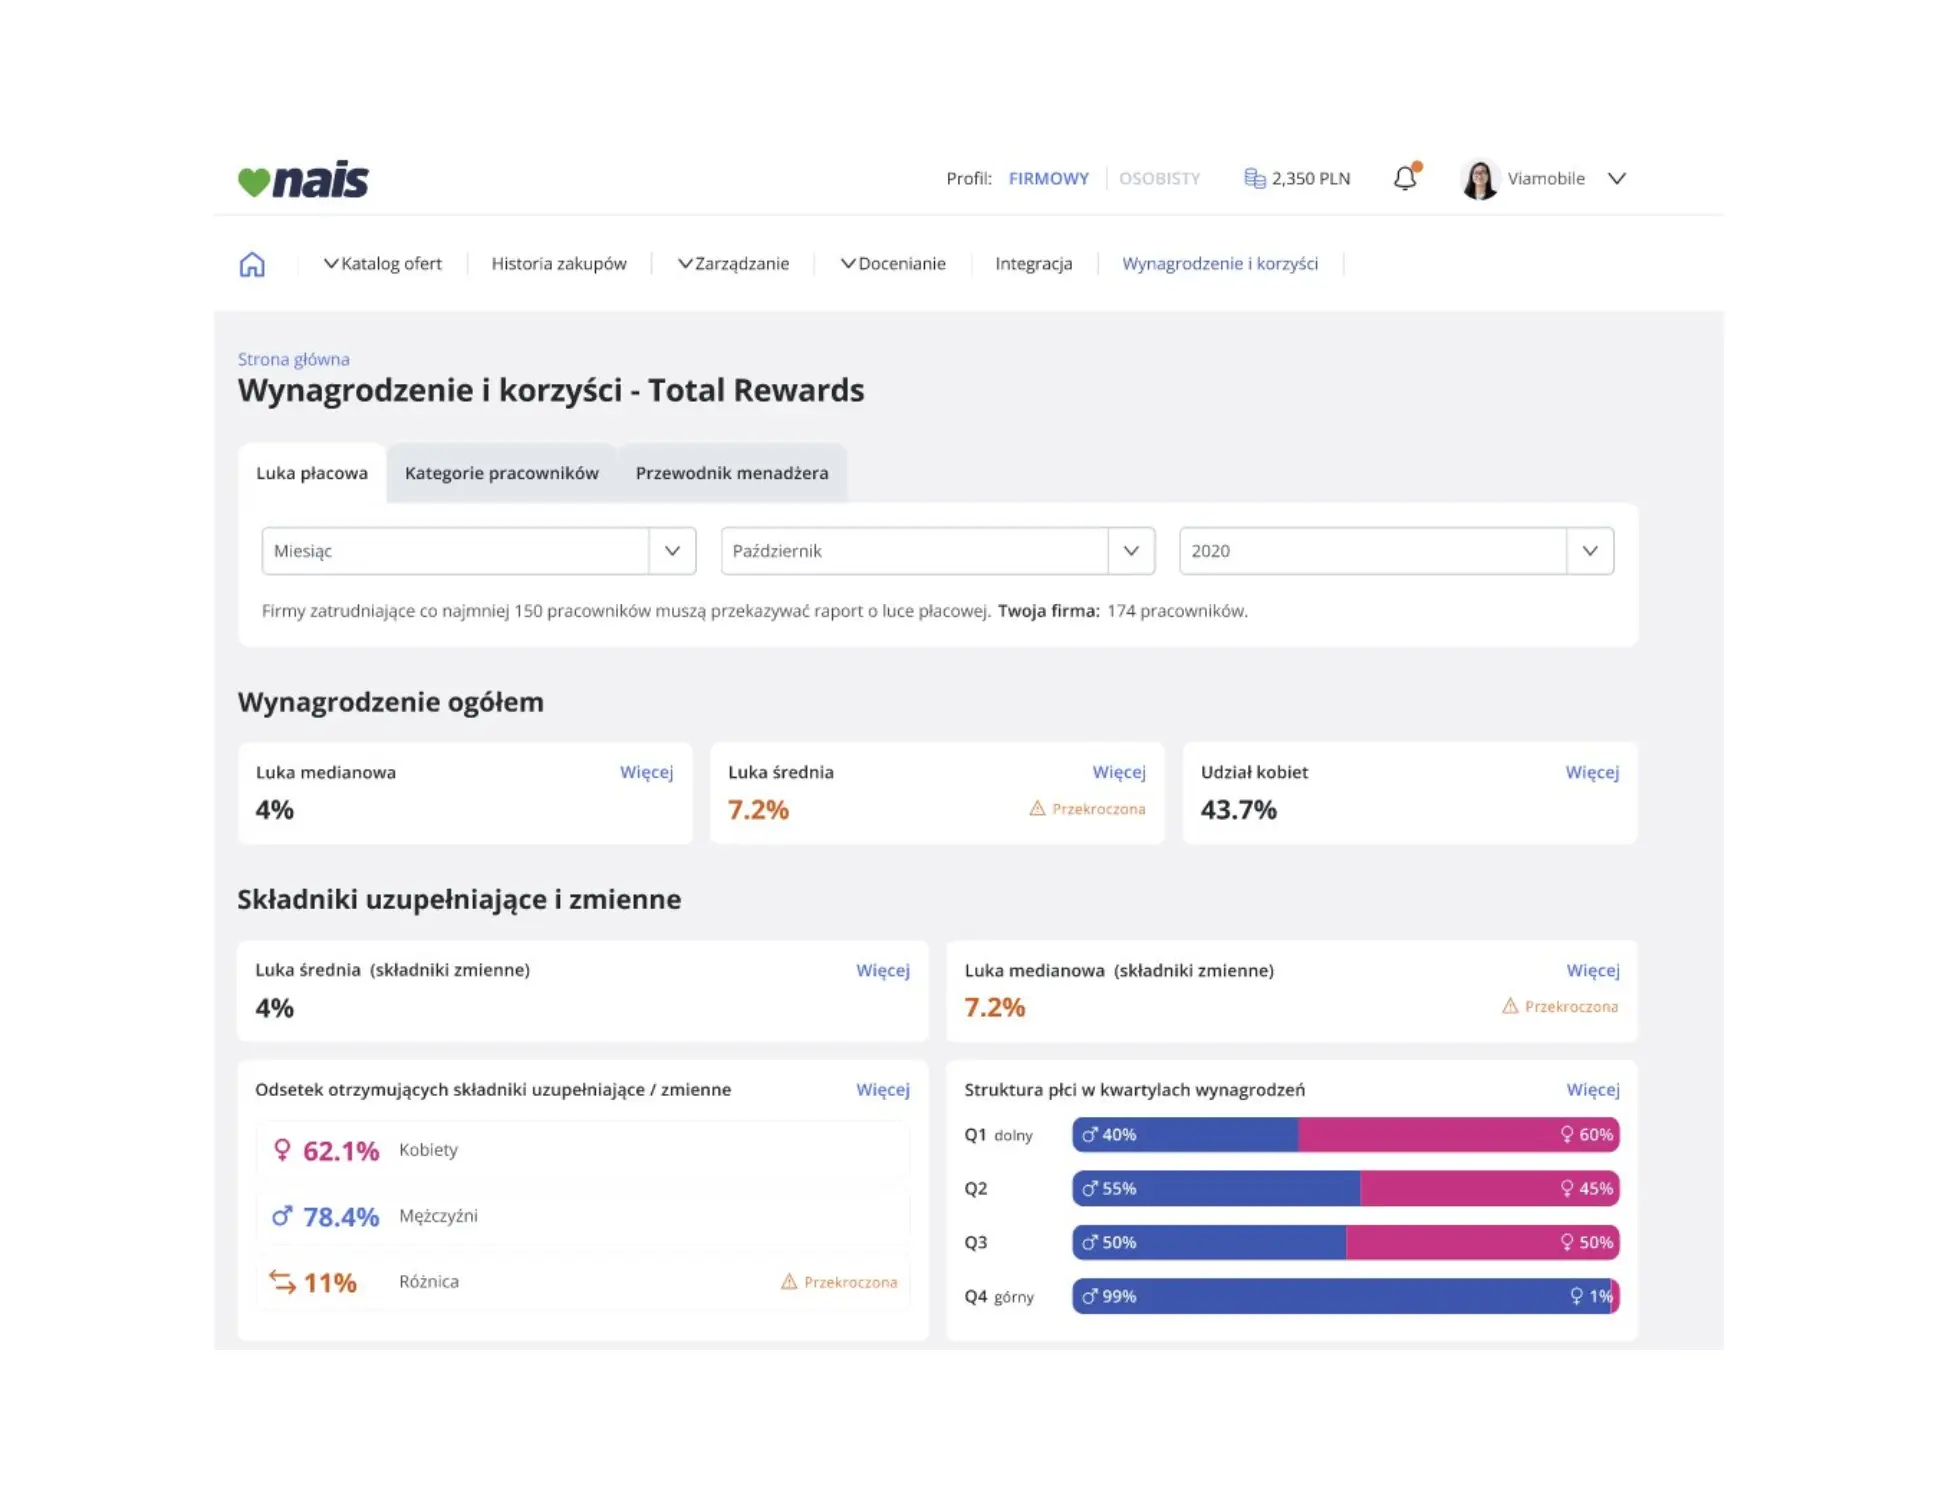Click the nais heart logo
This screenshot has height=1500, width=1938.
click(254, 181)
